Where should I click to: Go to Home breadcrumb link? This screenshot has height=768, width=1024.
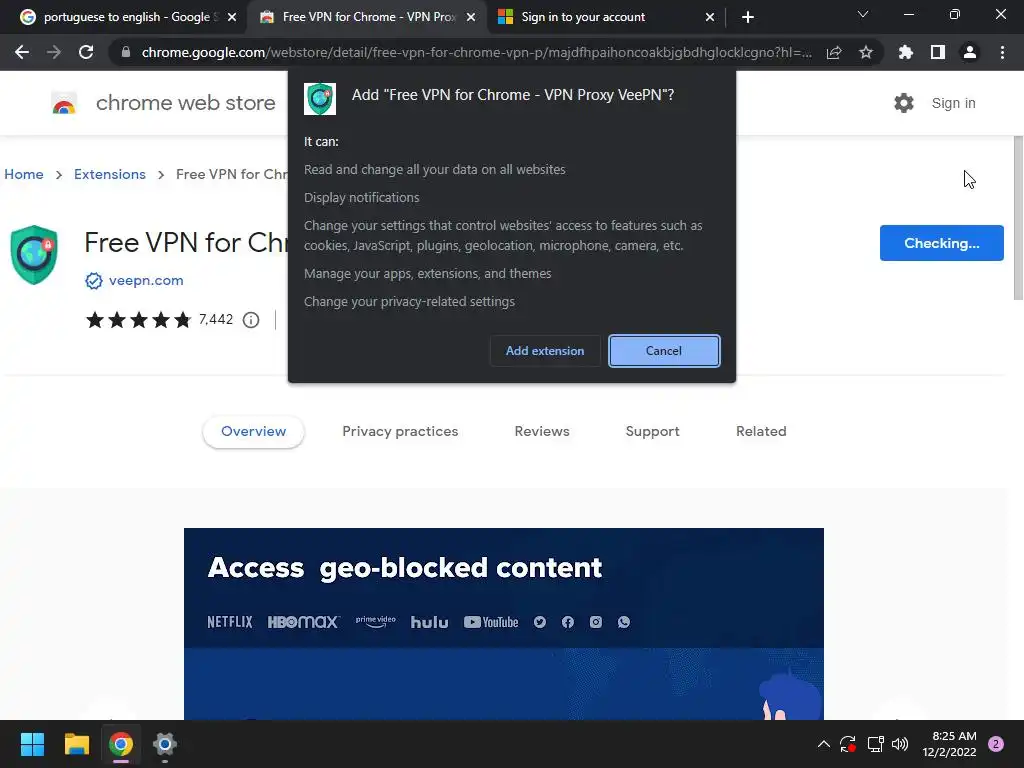point(24,174)
